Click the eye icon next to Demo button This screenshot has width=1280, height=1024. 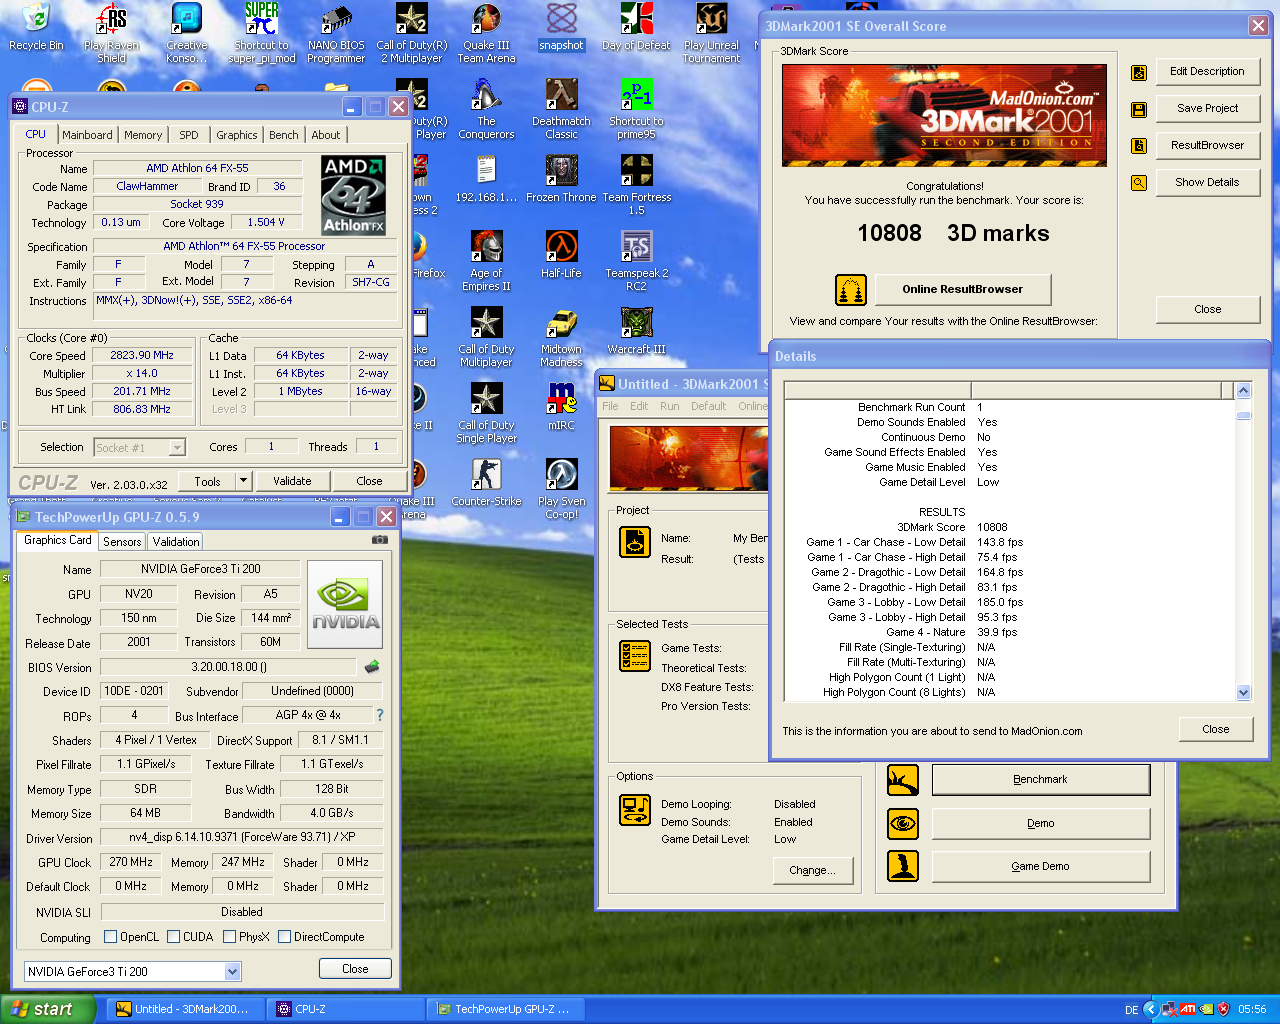click(x=903, y=823)
